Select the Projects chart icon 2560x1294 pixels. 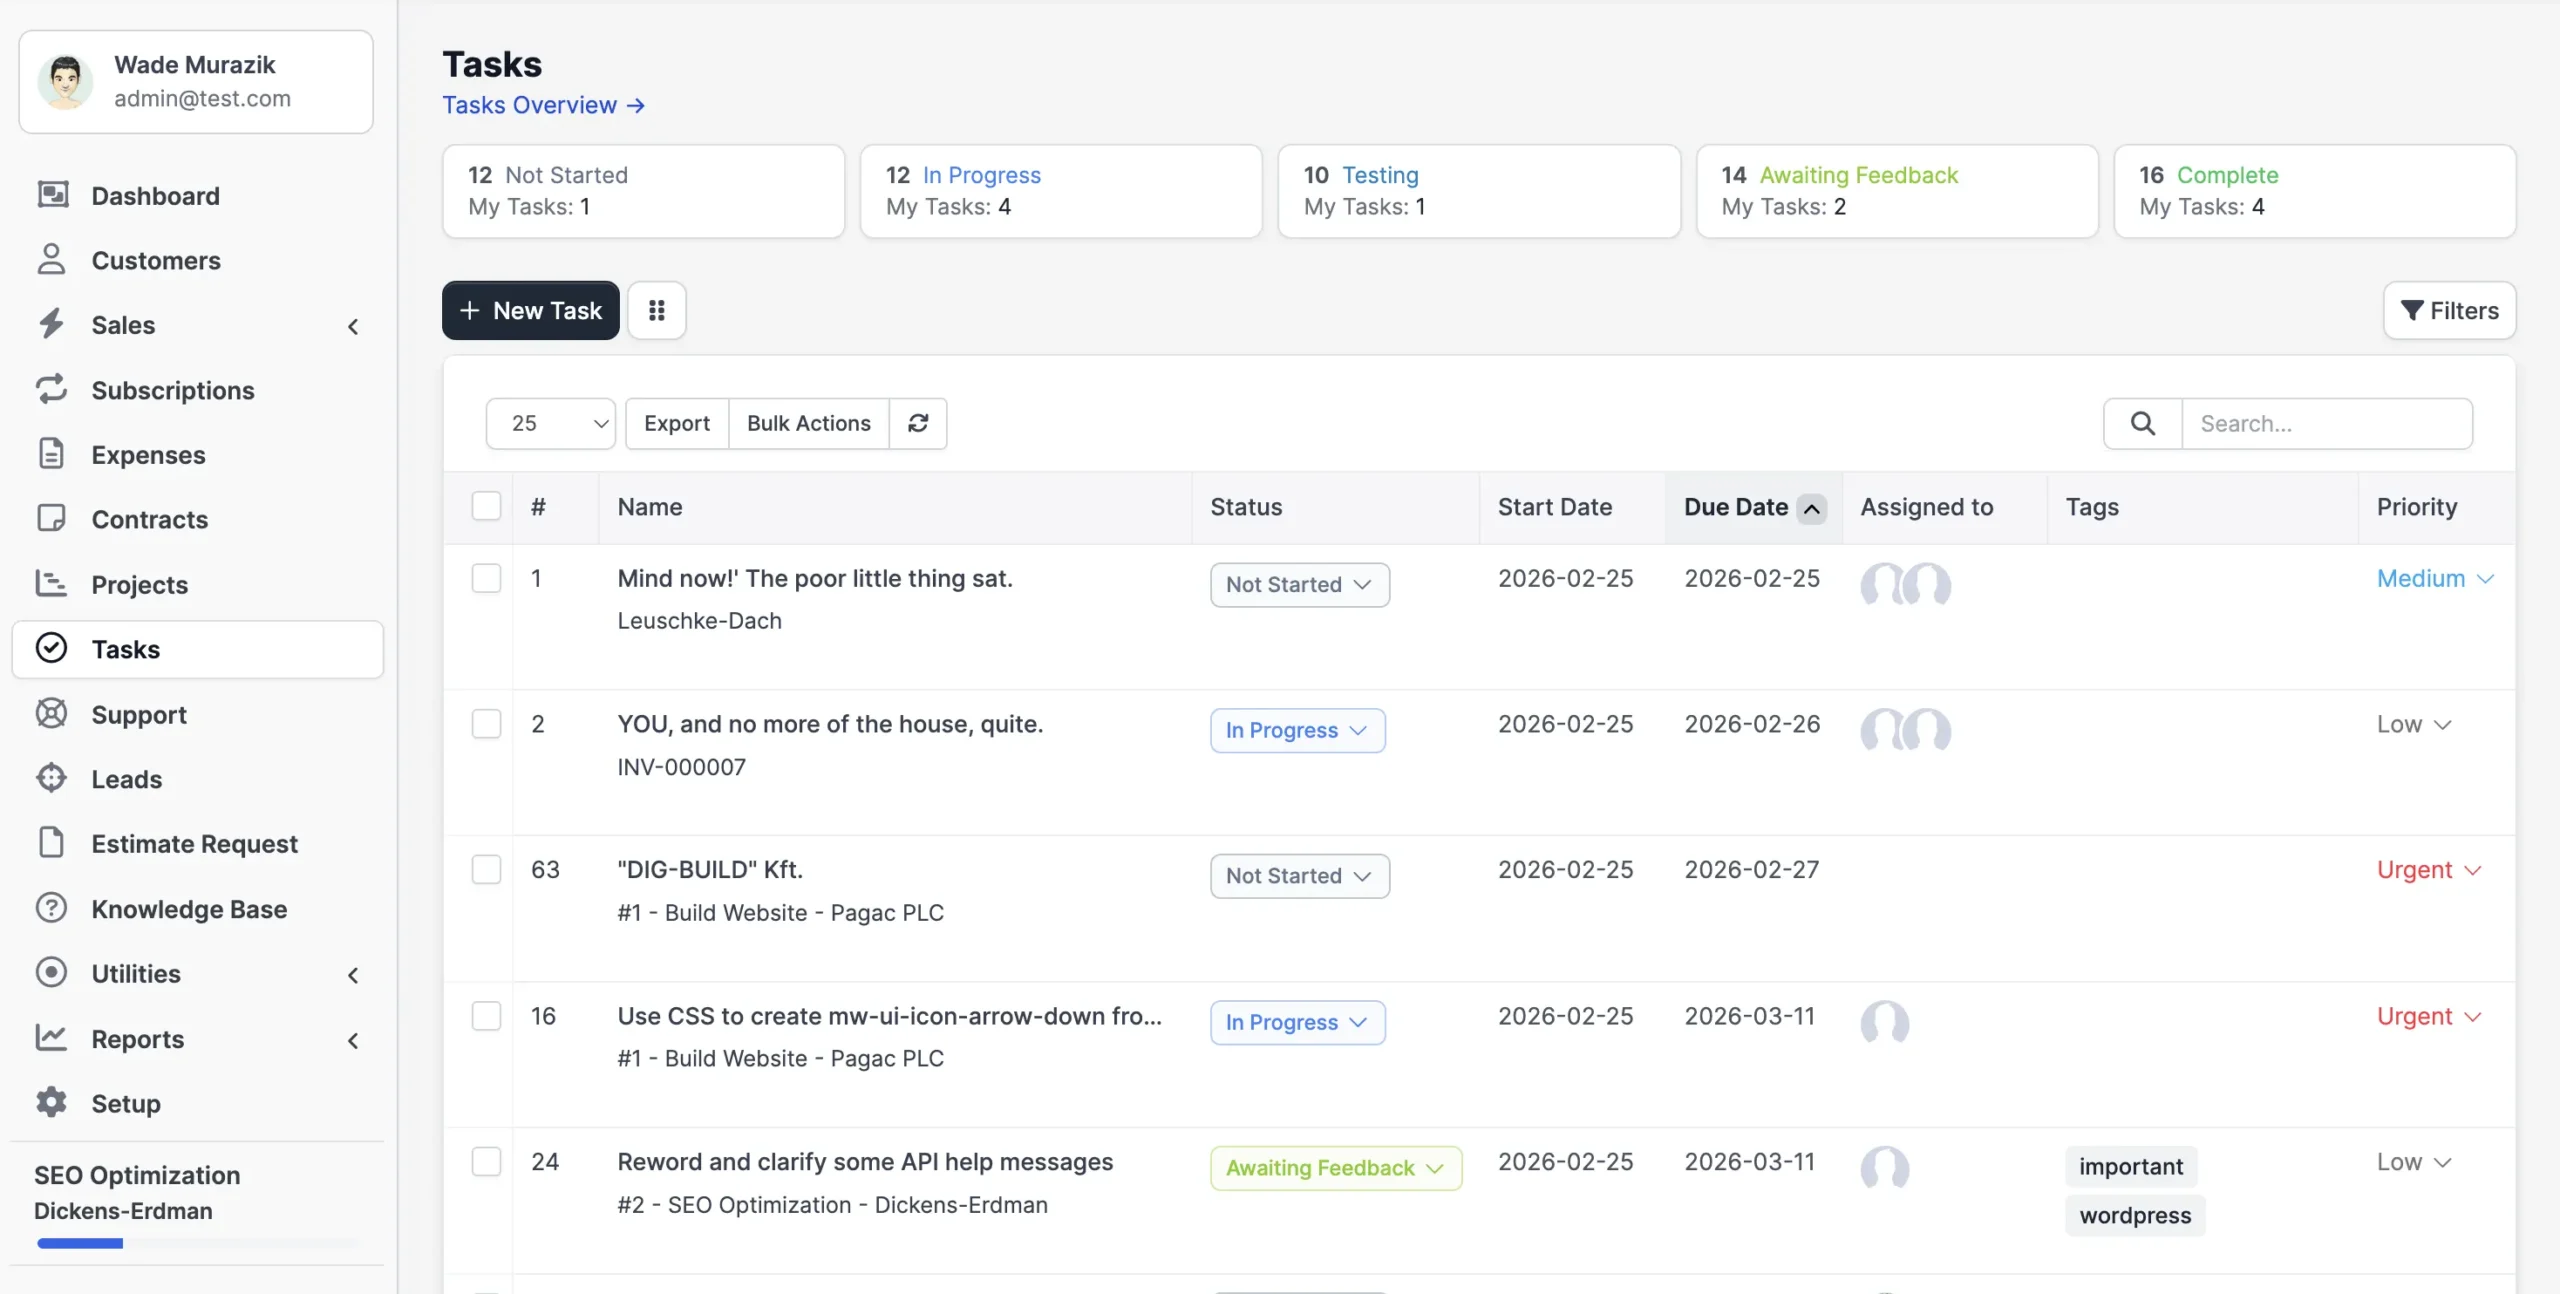52,584
